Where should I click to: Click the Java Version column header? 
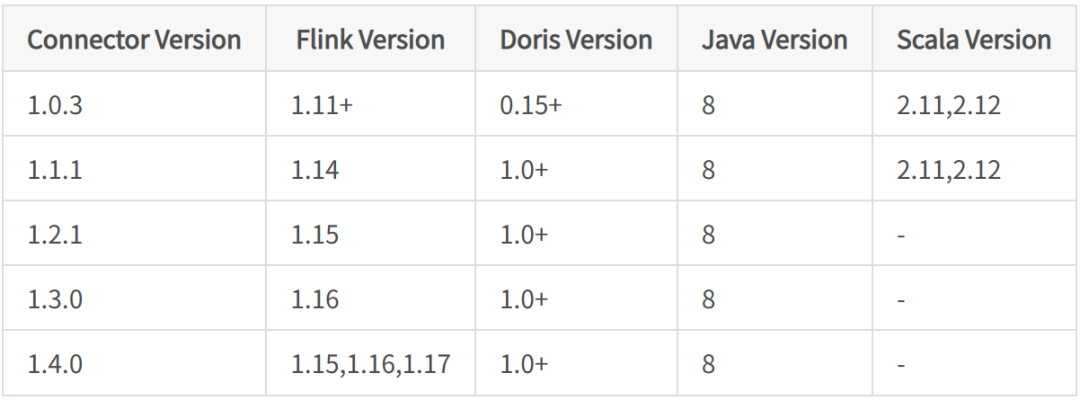[774, 41]
